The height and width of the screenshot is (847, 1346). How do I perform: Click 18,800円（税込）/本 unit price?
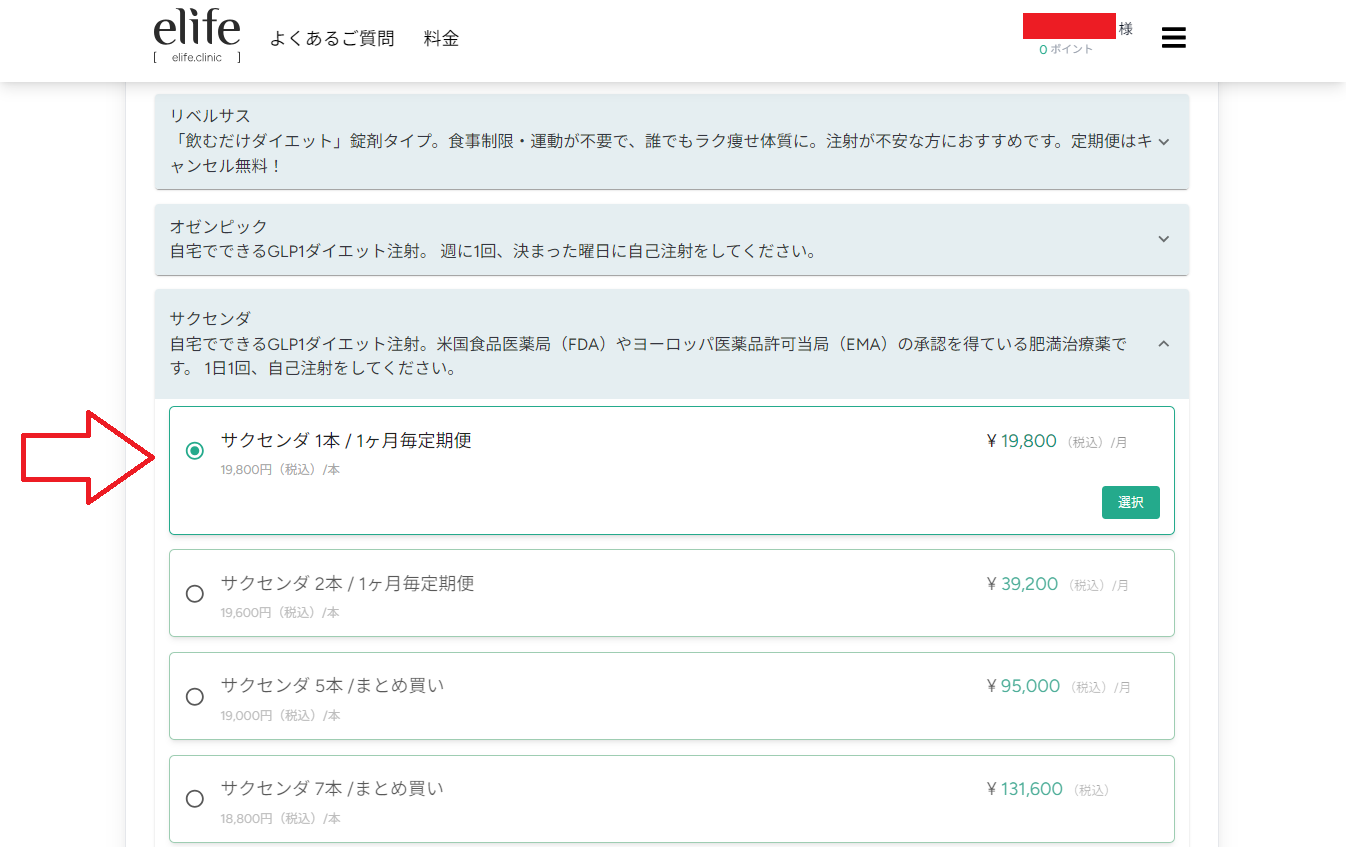click(x=280, y=818)
